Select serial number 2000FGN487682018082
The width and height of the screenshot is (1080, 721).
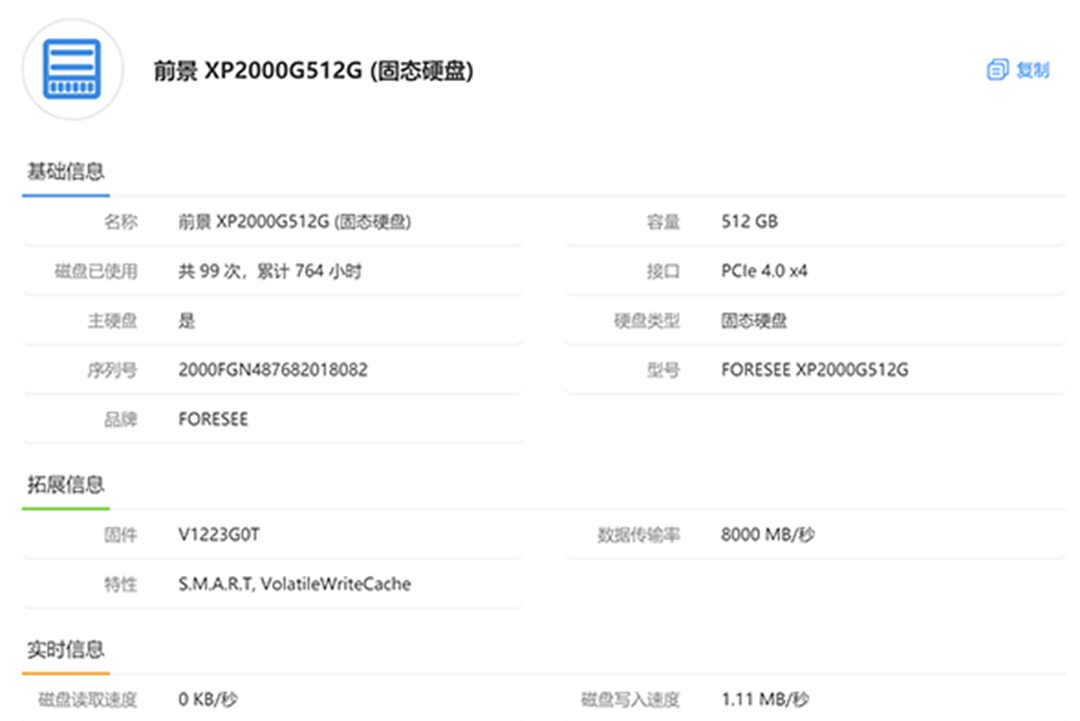click(x=272, y=370)
